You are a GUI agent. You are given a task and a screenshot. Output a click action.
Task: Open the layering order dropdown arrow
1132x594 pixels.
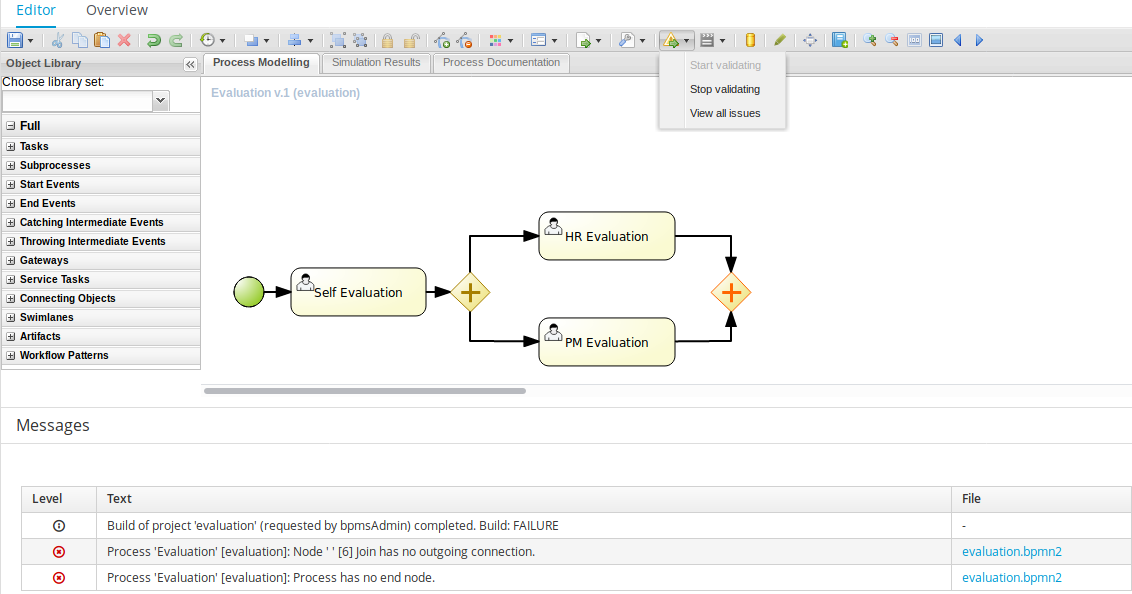point(266,41)
